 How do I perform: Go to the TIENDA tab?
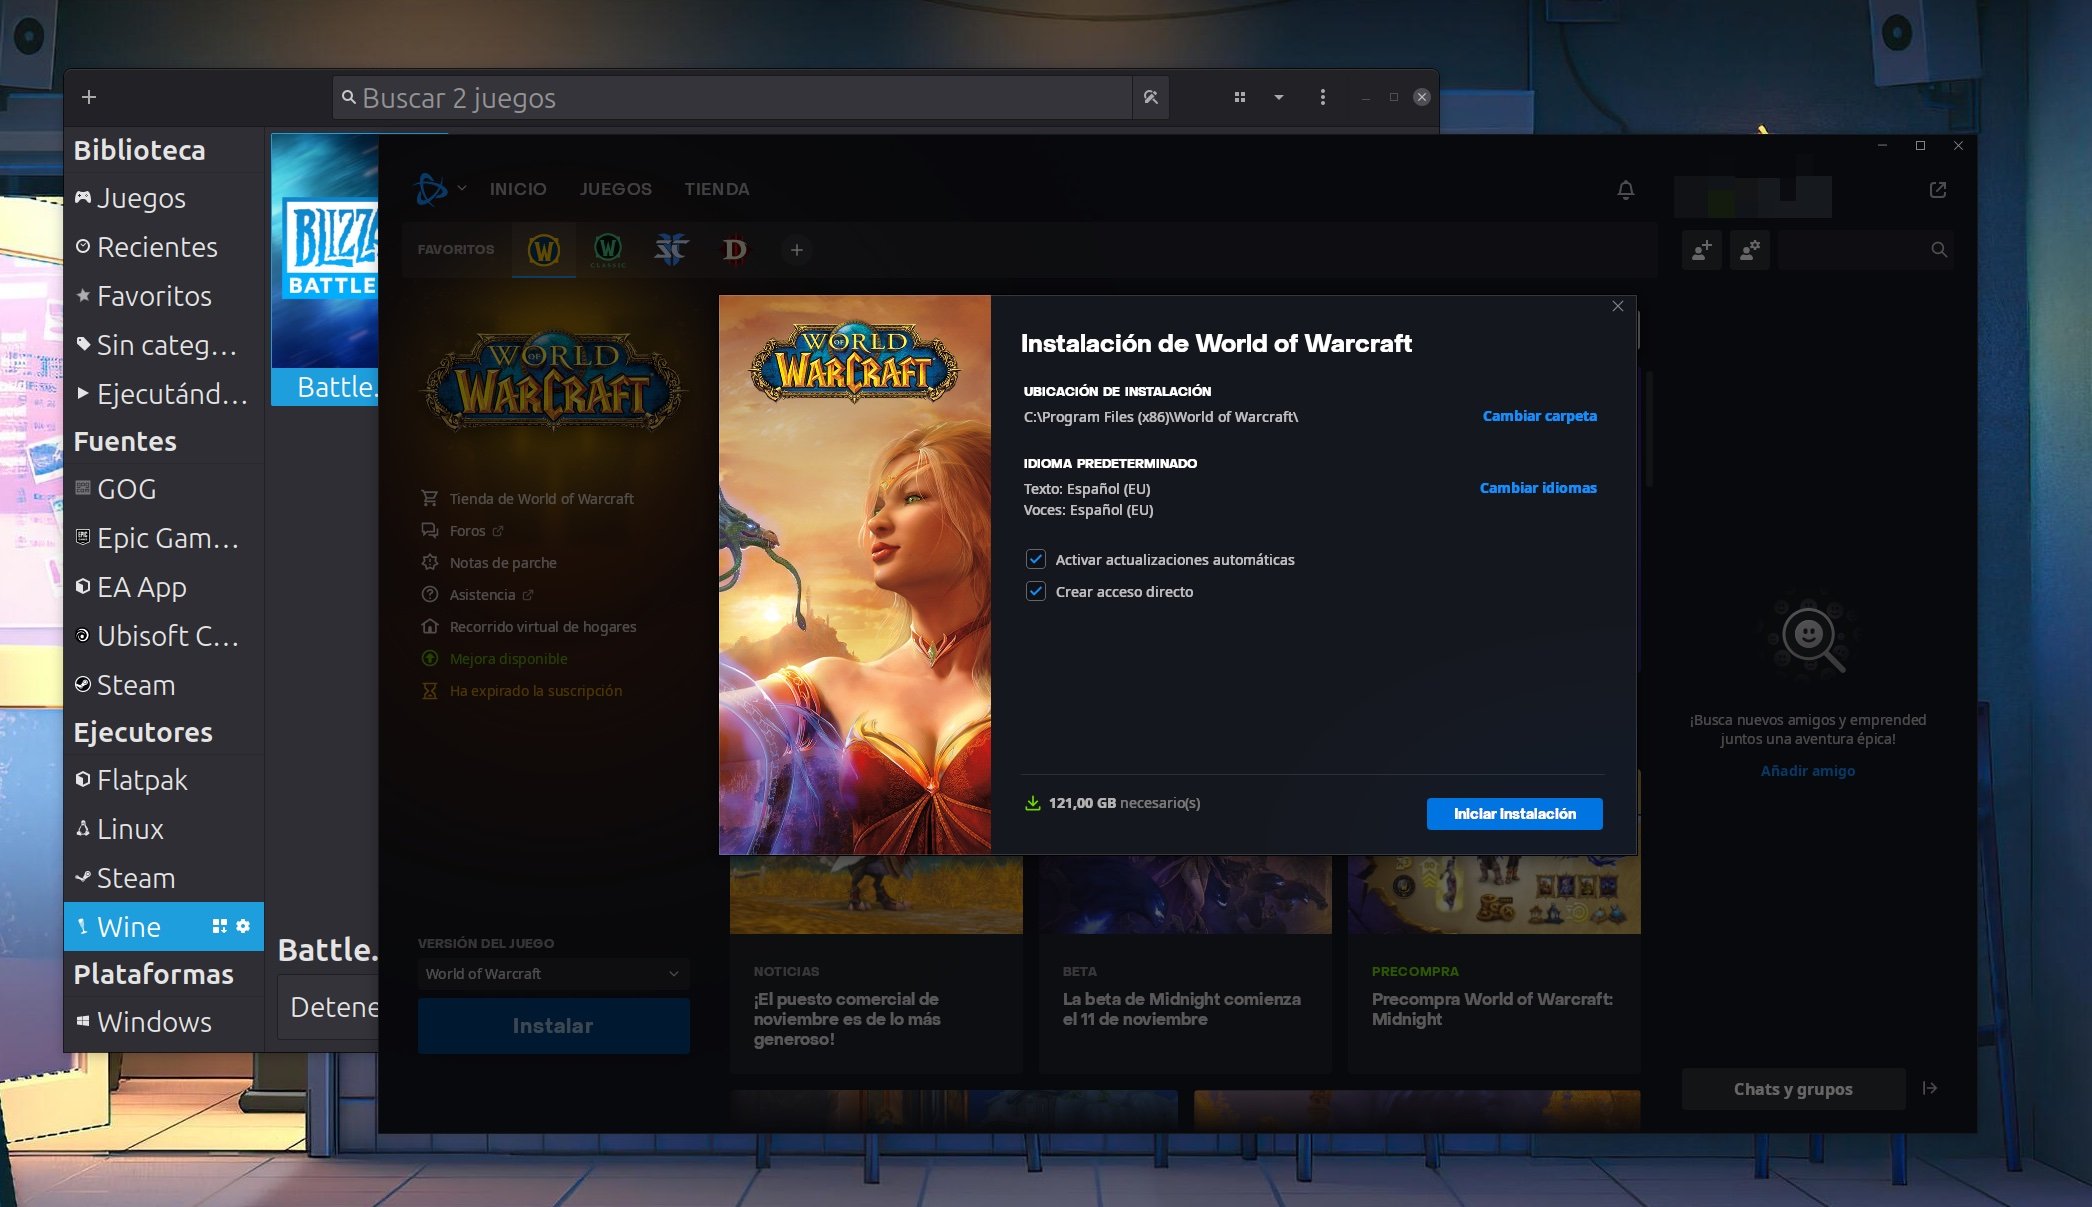pos(716,189)
